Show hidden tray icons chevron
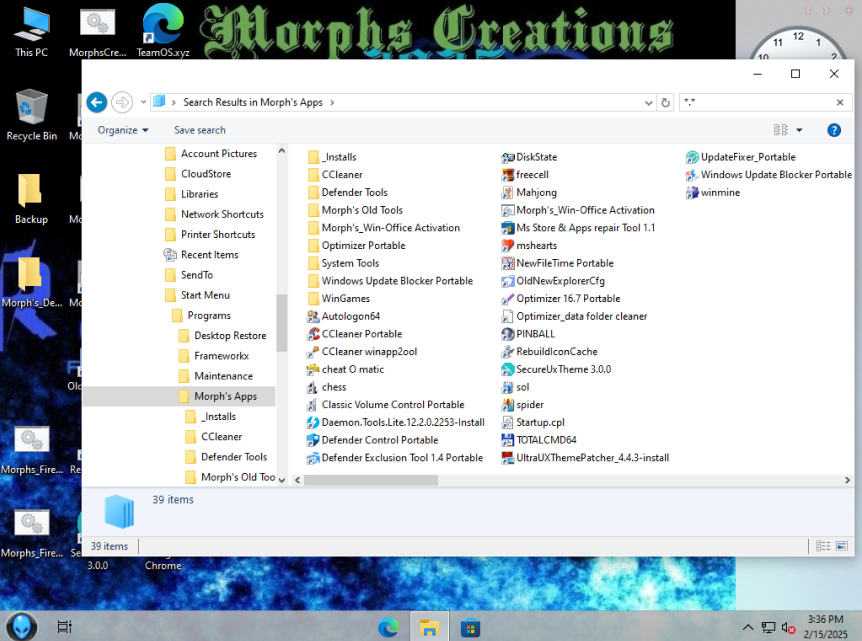The width and height of the screenshot is (862, 641). coord(748,627)
